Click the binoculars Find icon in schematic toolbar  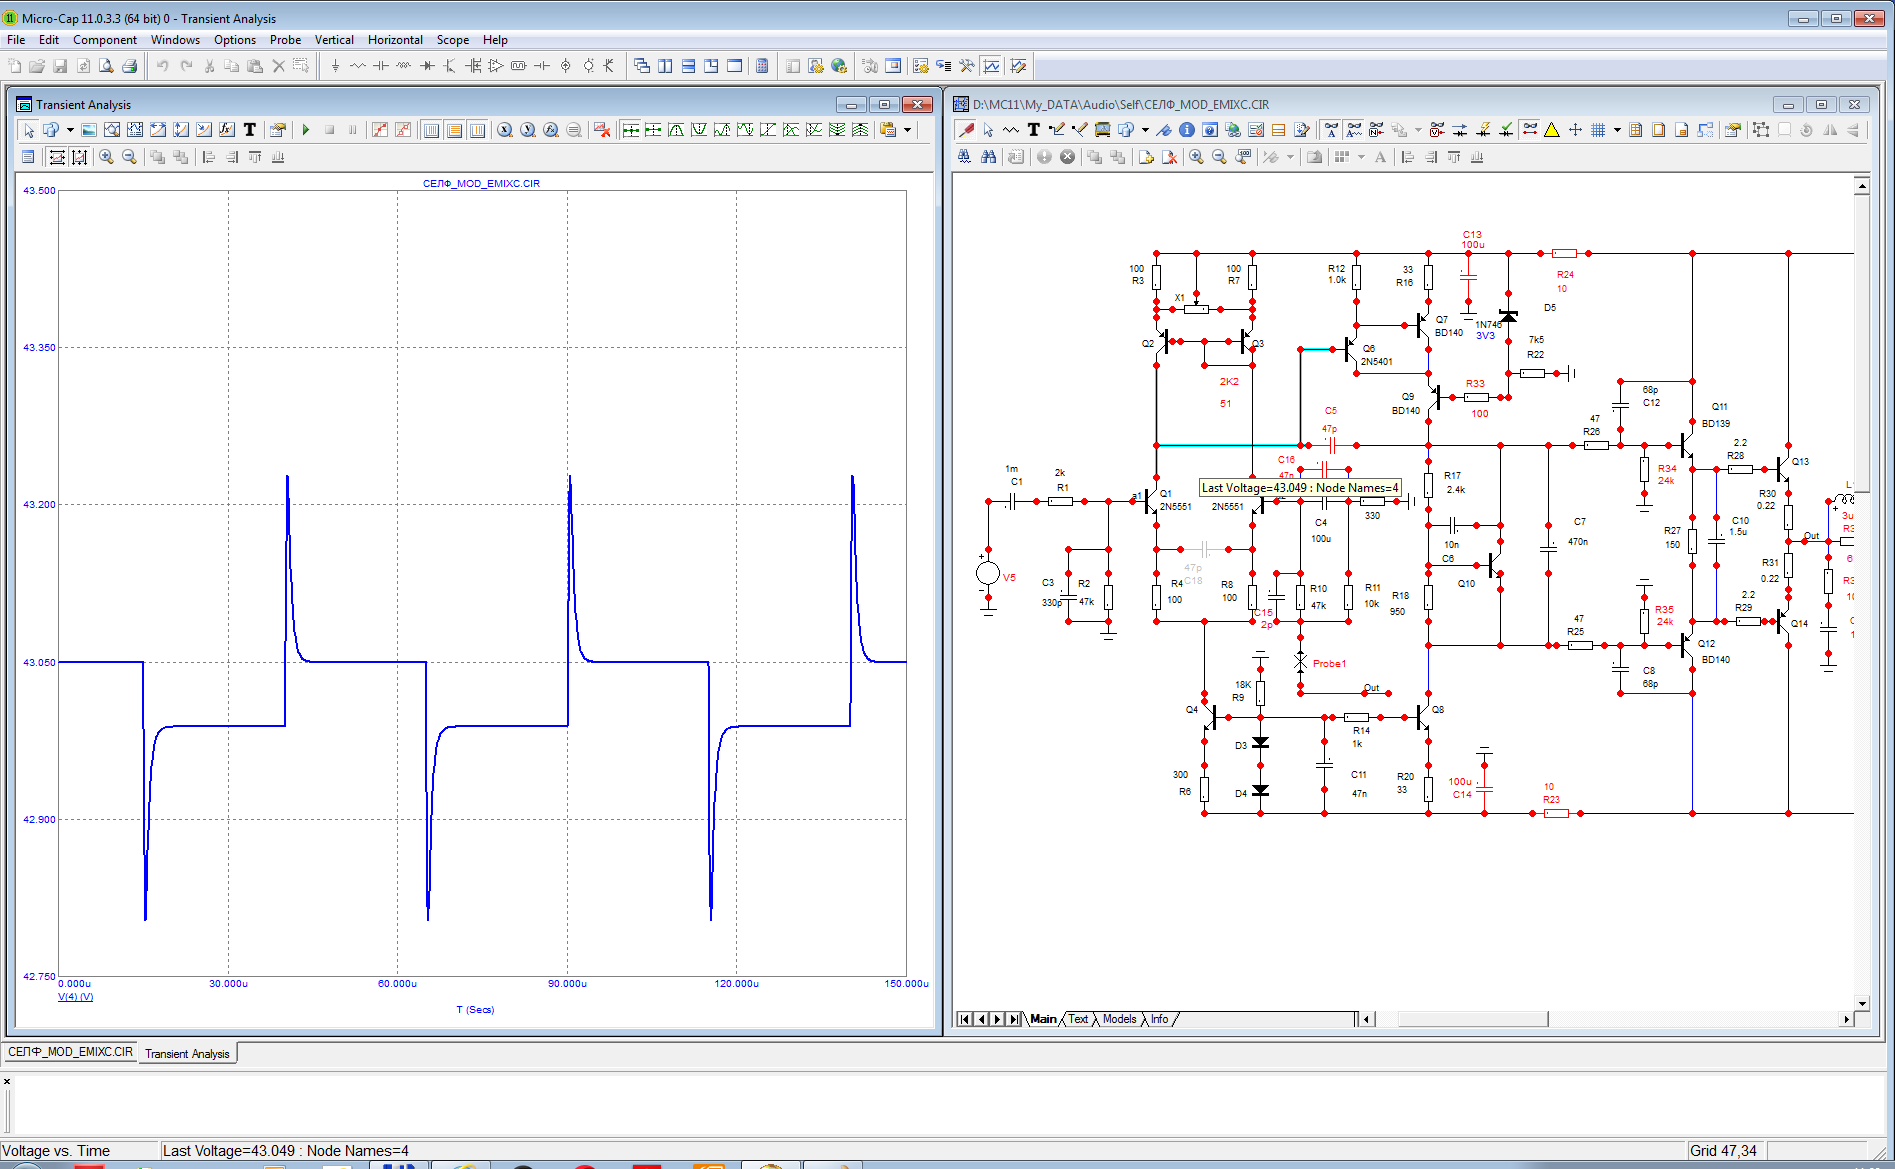[989, 157]
